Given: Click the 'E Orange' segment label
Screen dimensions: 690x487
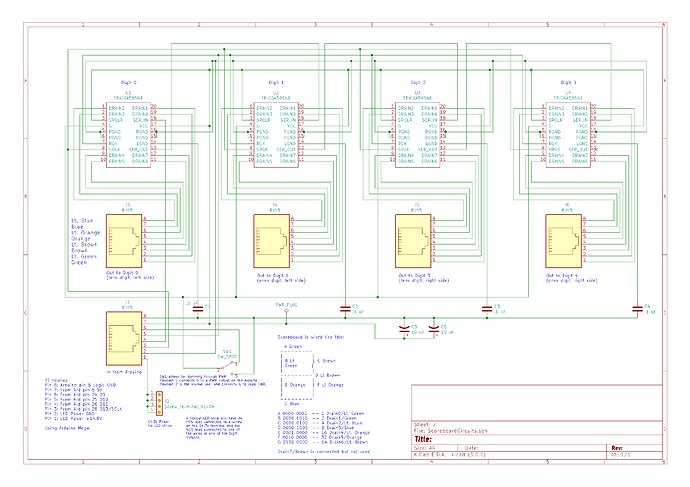Looking at the screenshot, I should pos(295,384).
